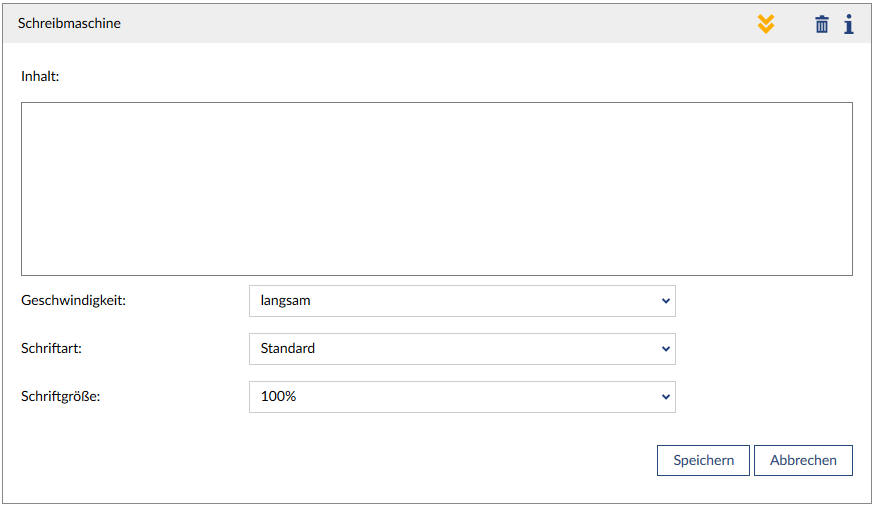874x508 pixels.
Task: Click the Inhalt label
Action: point(40,75)
